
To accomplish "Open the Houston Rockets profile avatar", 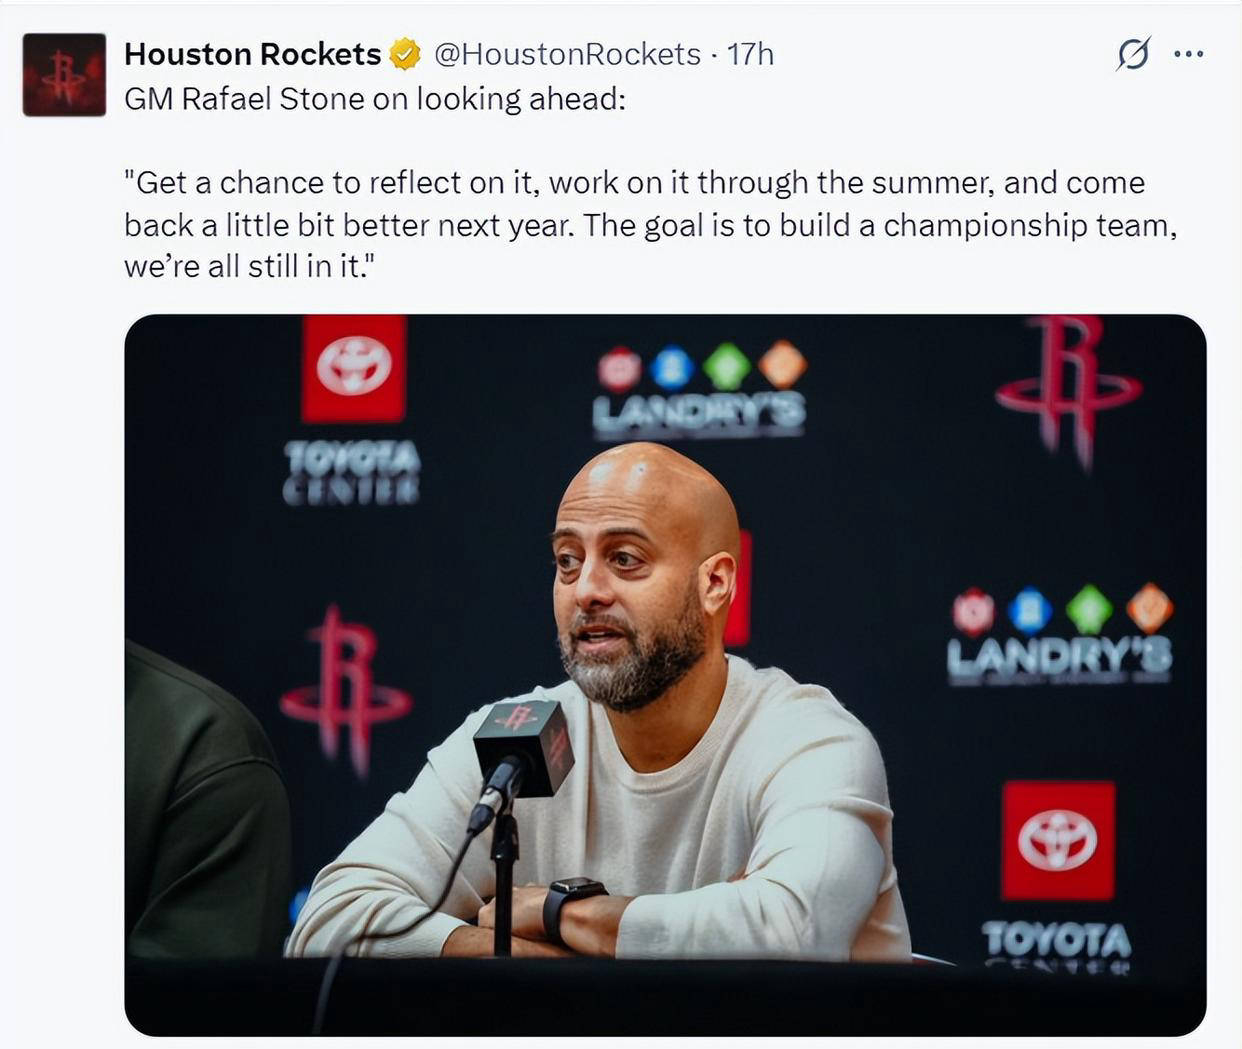I will (64, 75).
